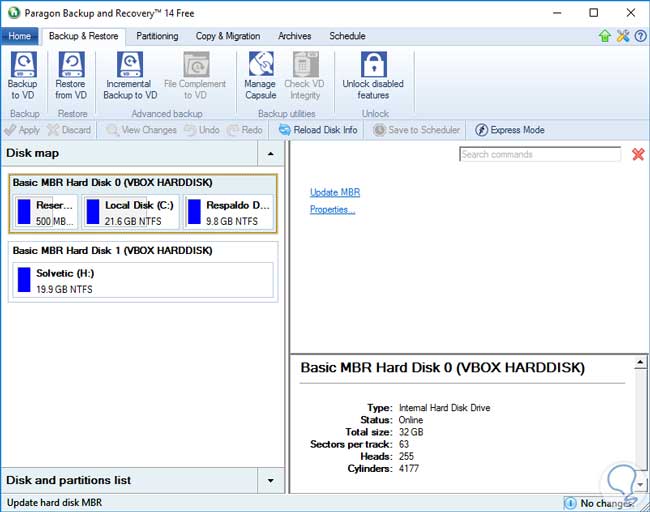The width and height of the screenshot is (650, 512).
Task: Click the Heads value 255
Action: [406, 456]
